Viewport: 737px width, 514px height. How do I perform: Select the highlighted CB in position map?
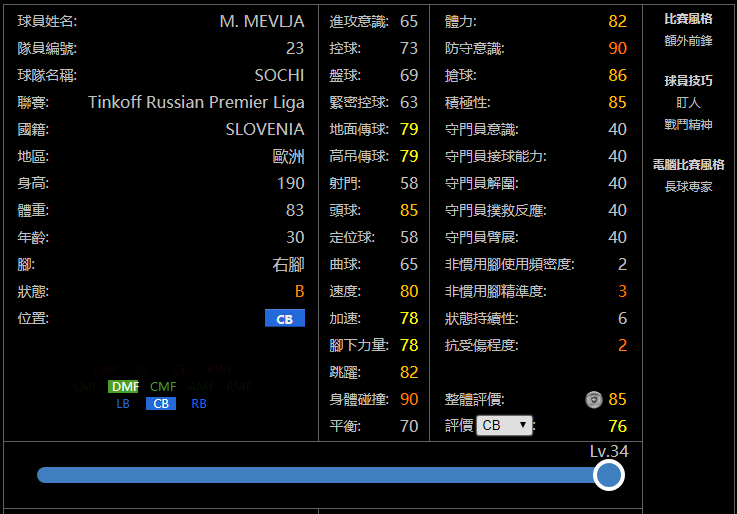point(161,404)
